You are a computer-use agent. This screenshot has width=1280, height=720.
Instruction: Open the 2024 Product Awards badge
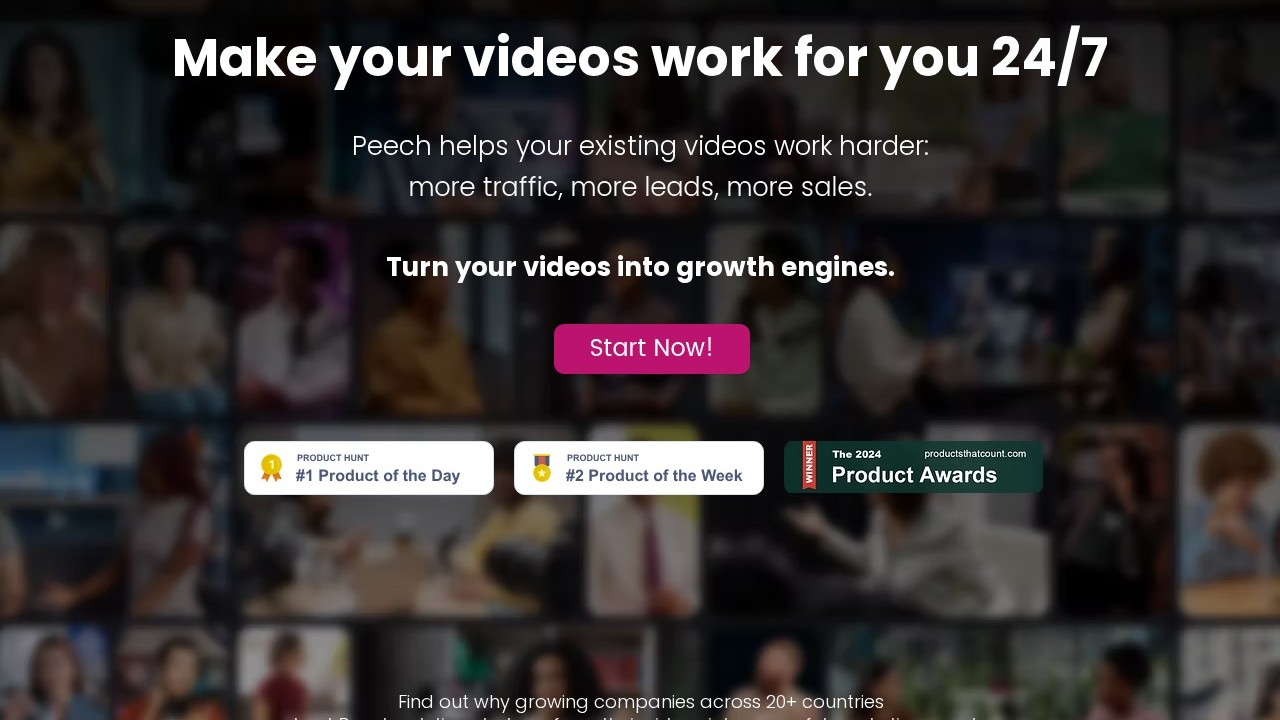pos(913,467)
